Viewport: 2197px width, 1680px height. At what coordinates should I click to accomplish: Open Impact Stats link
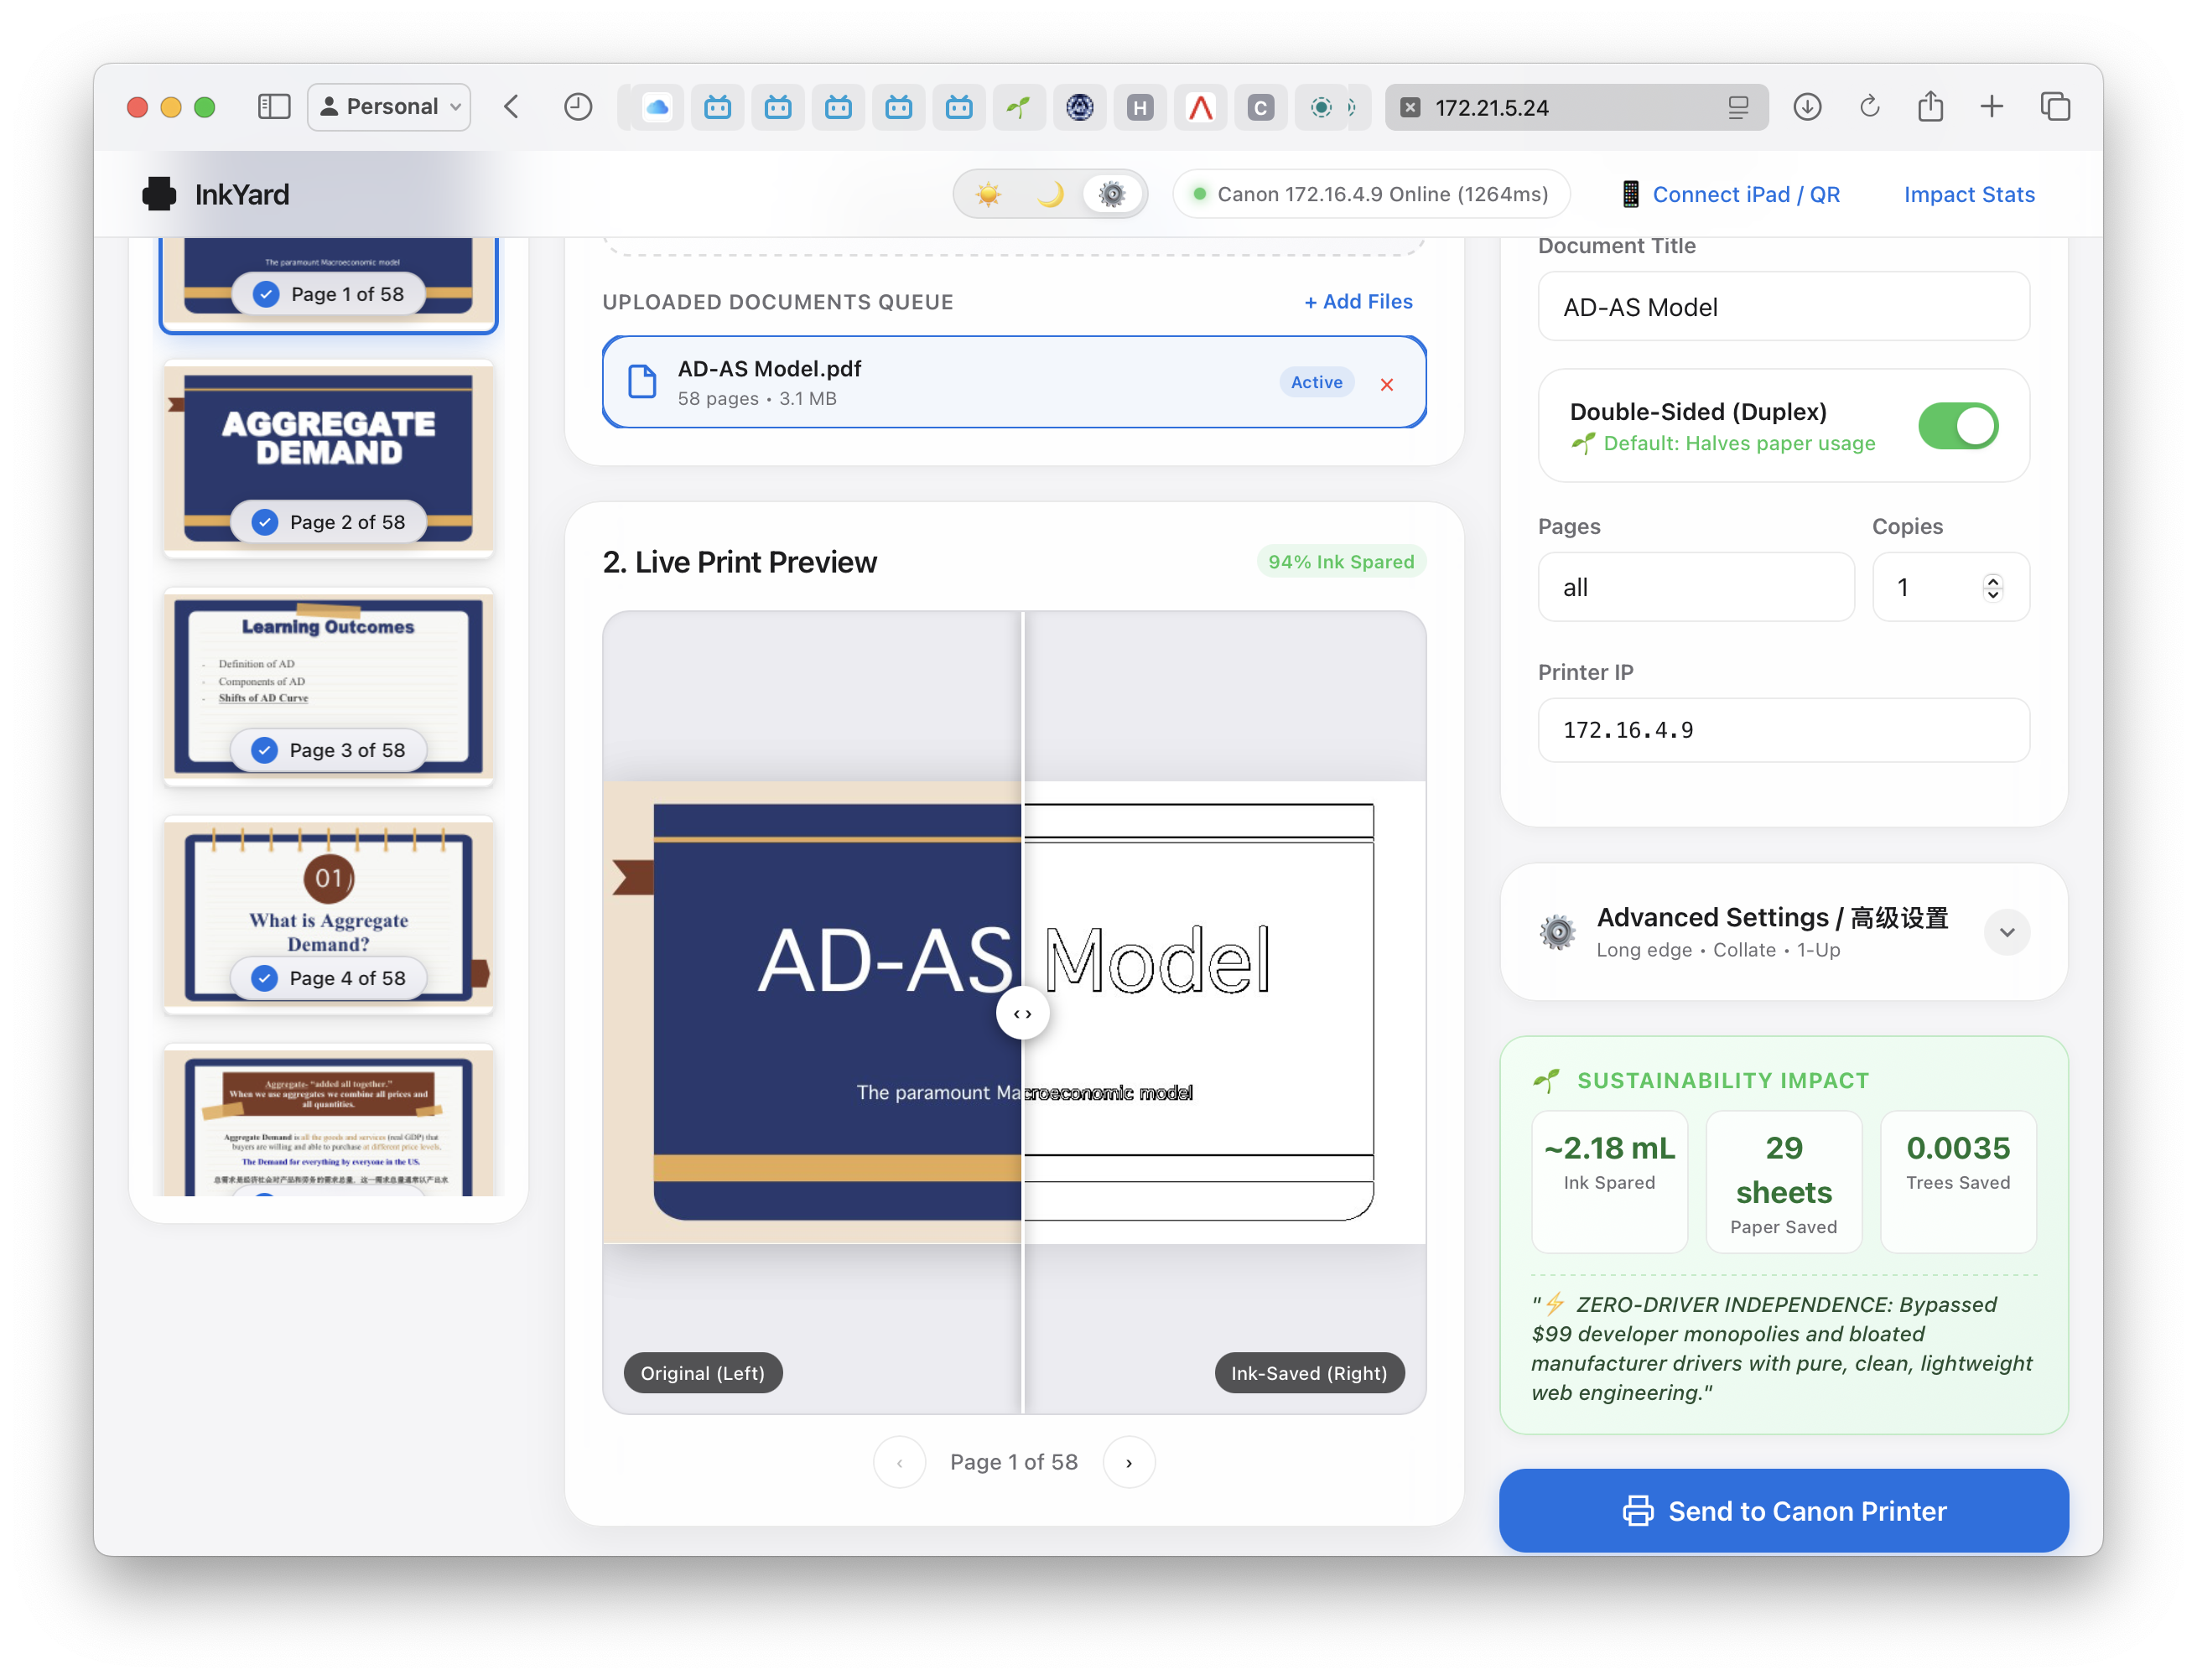1969,194
